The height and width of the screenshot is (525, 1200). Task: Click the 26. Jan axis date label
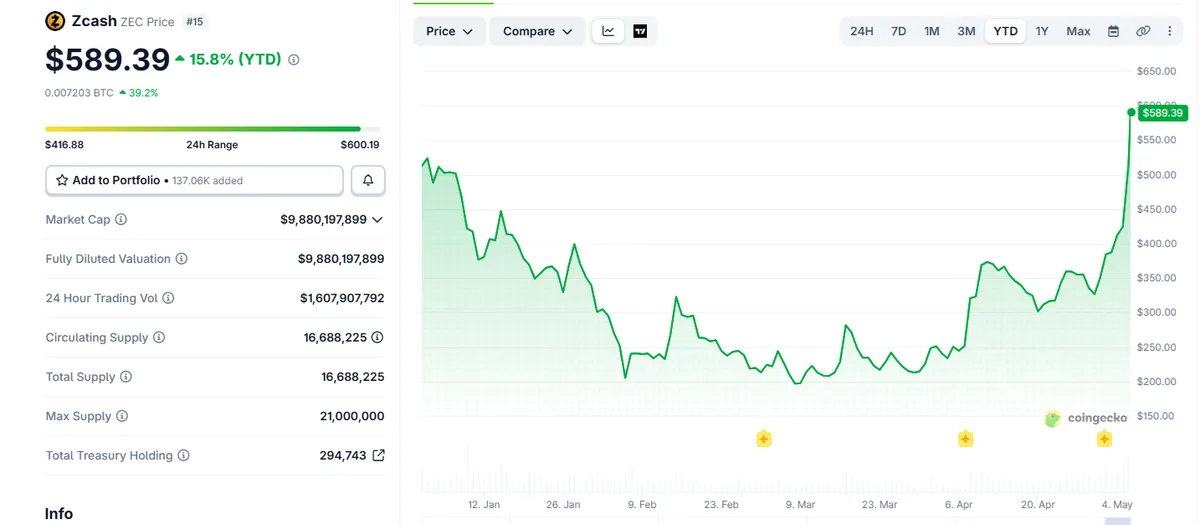click(563, 505)
